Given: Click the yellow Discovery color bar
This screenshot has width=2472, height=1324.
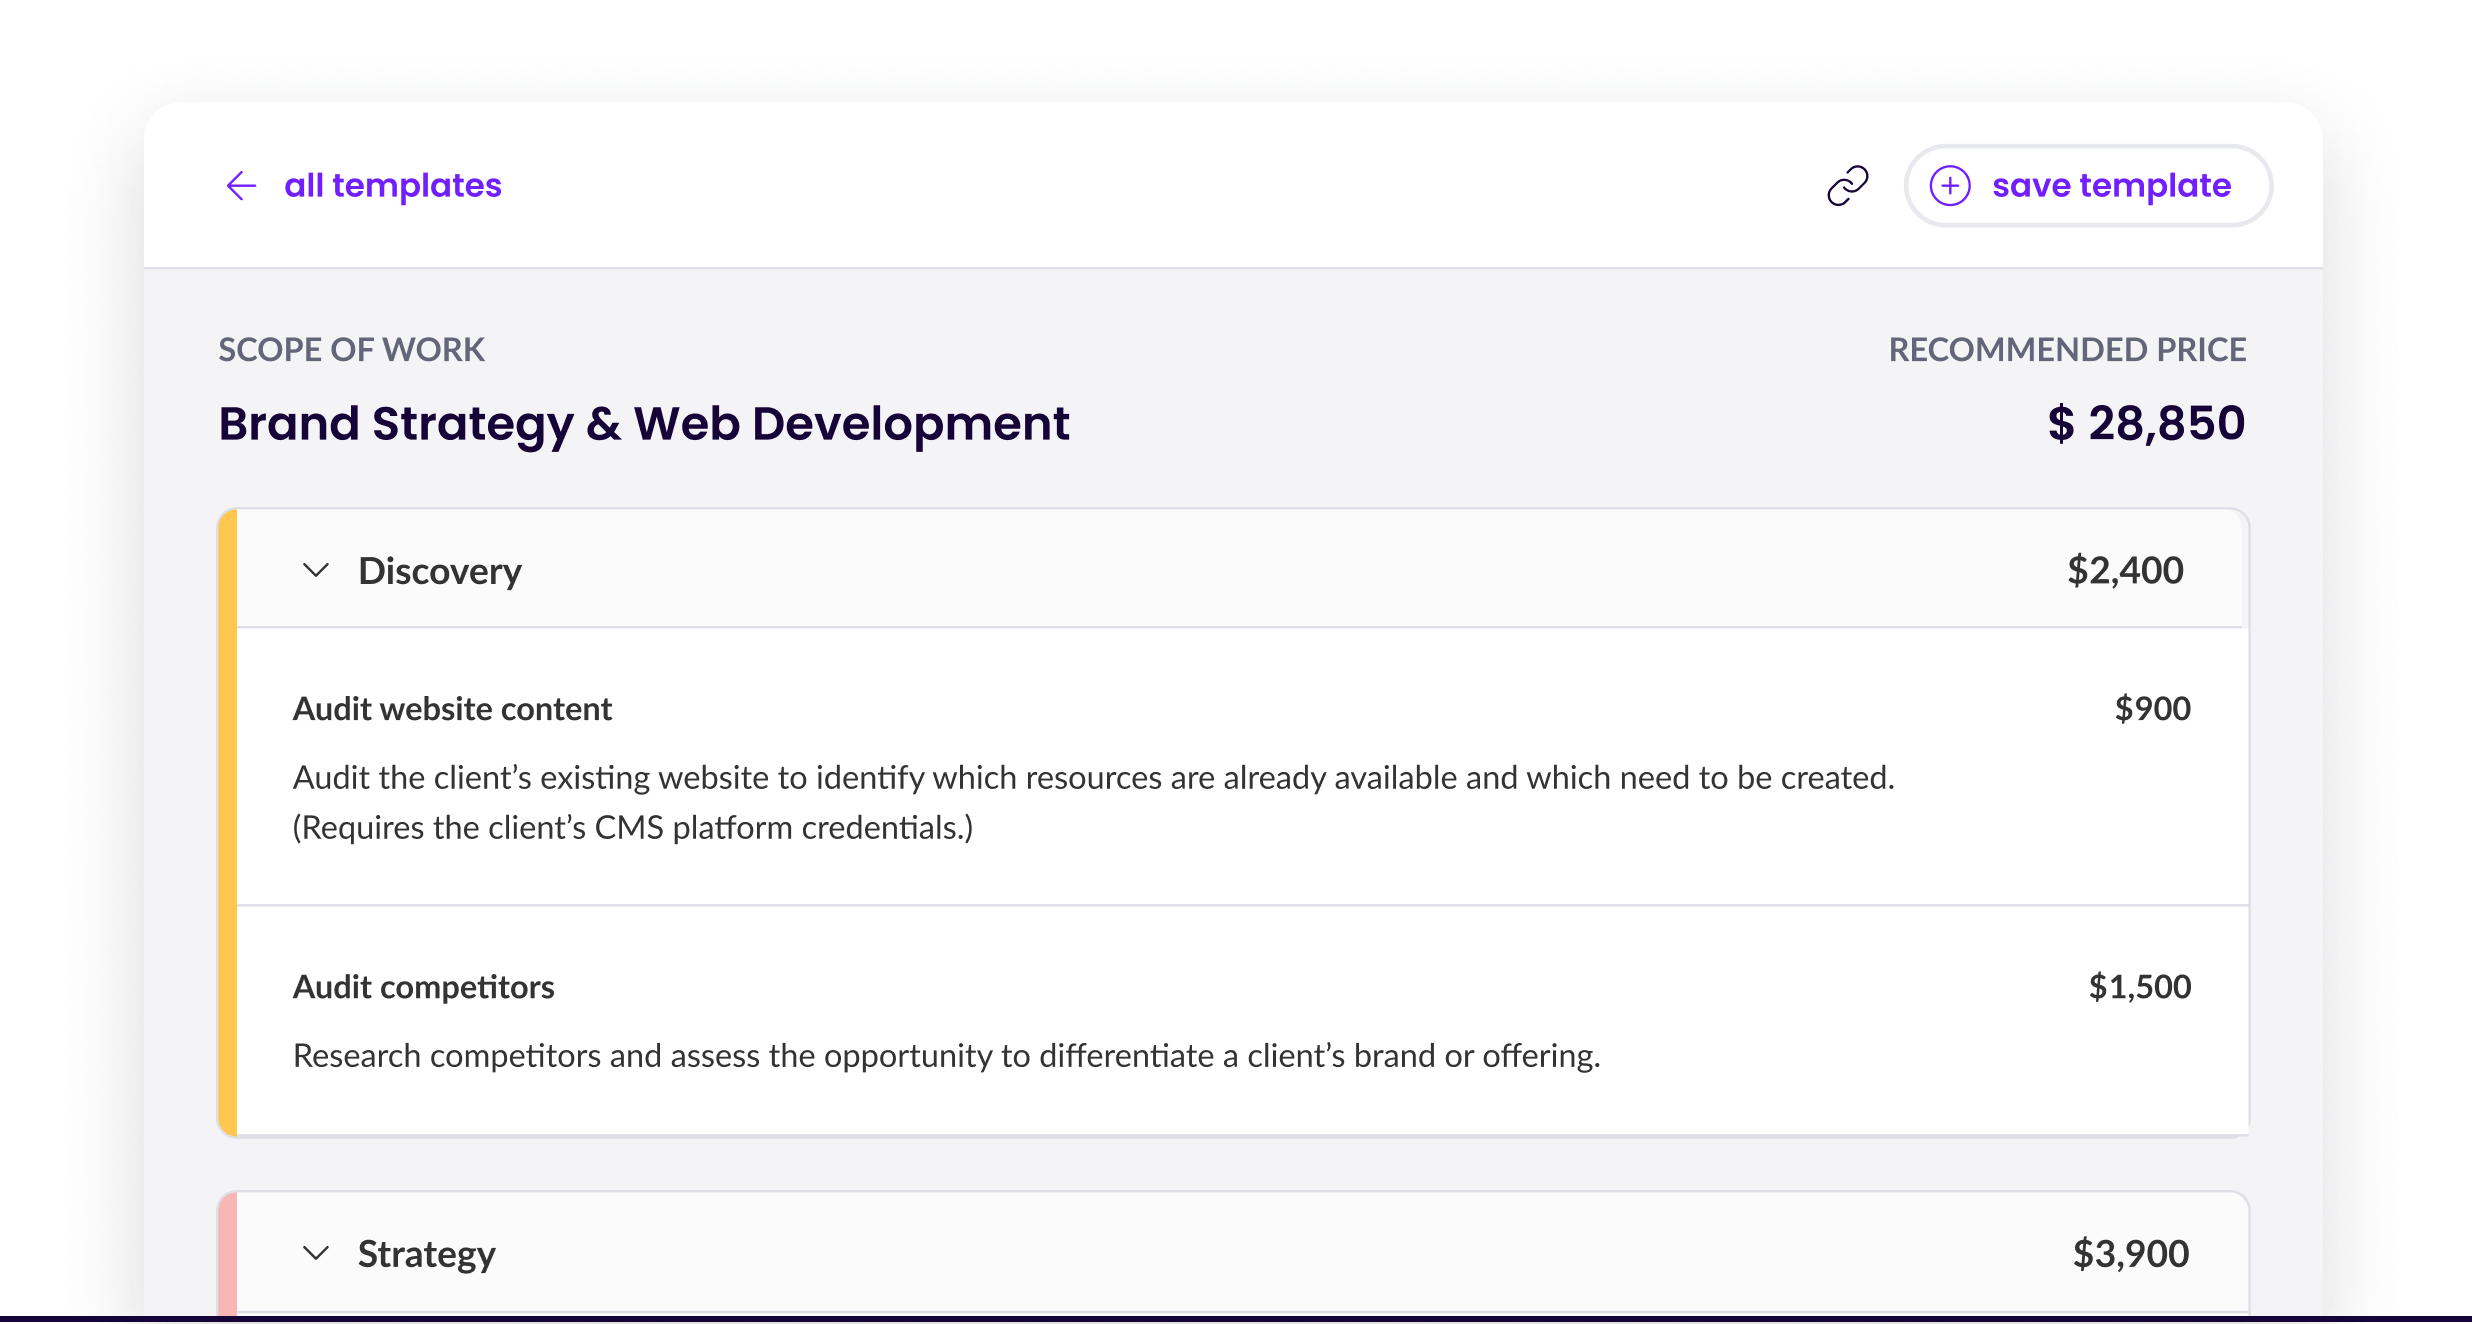Looking at the screenshot, I should [228, 822].
